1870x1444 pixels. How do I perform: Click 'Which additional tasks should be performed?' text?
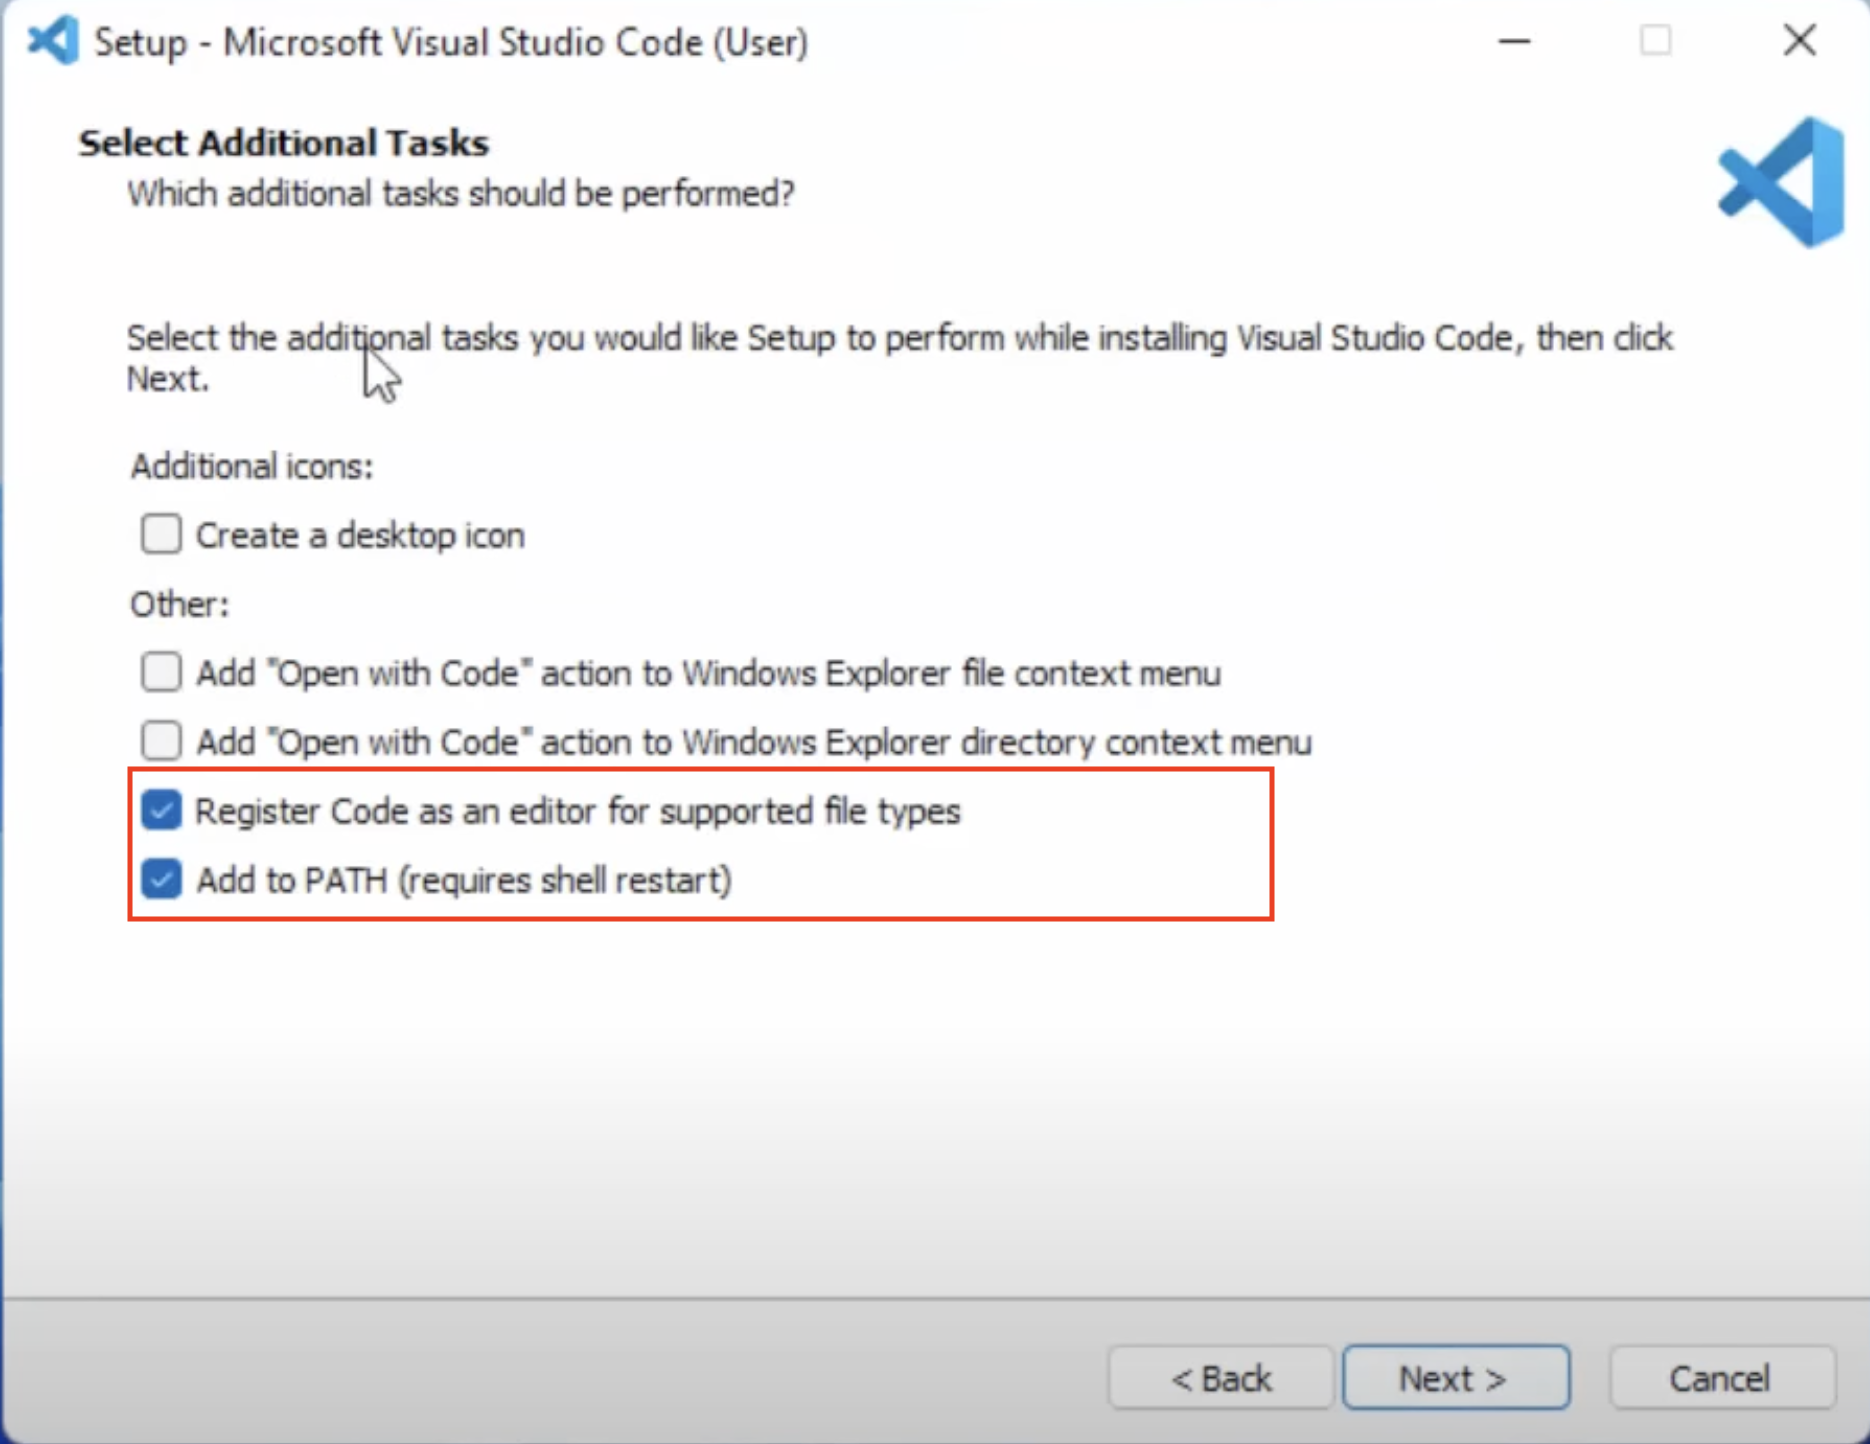pos(461,193)
